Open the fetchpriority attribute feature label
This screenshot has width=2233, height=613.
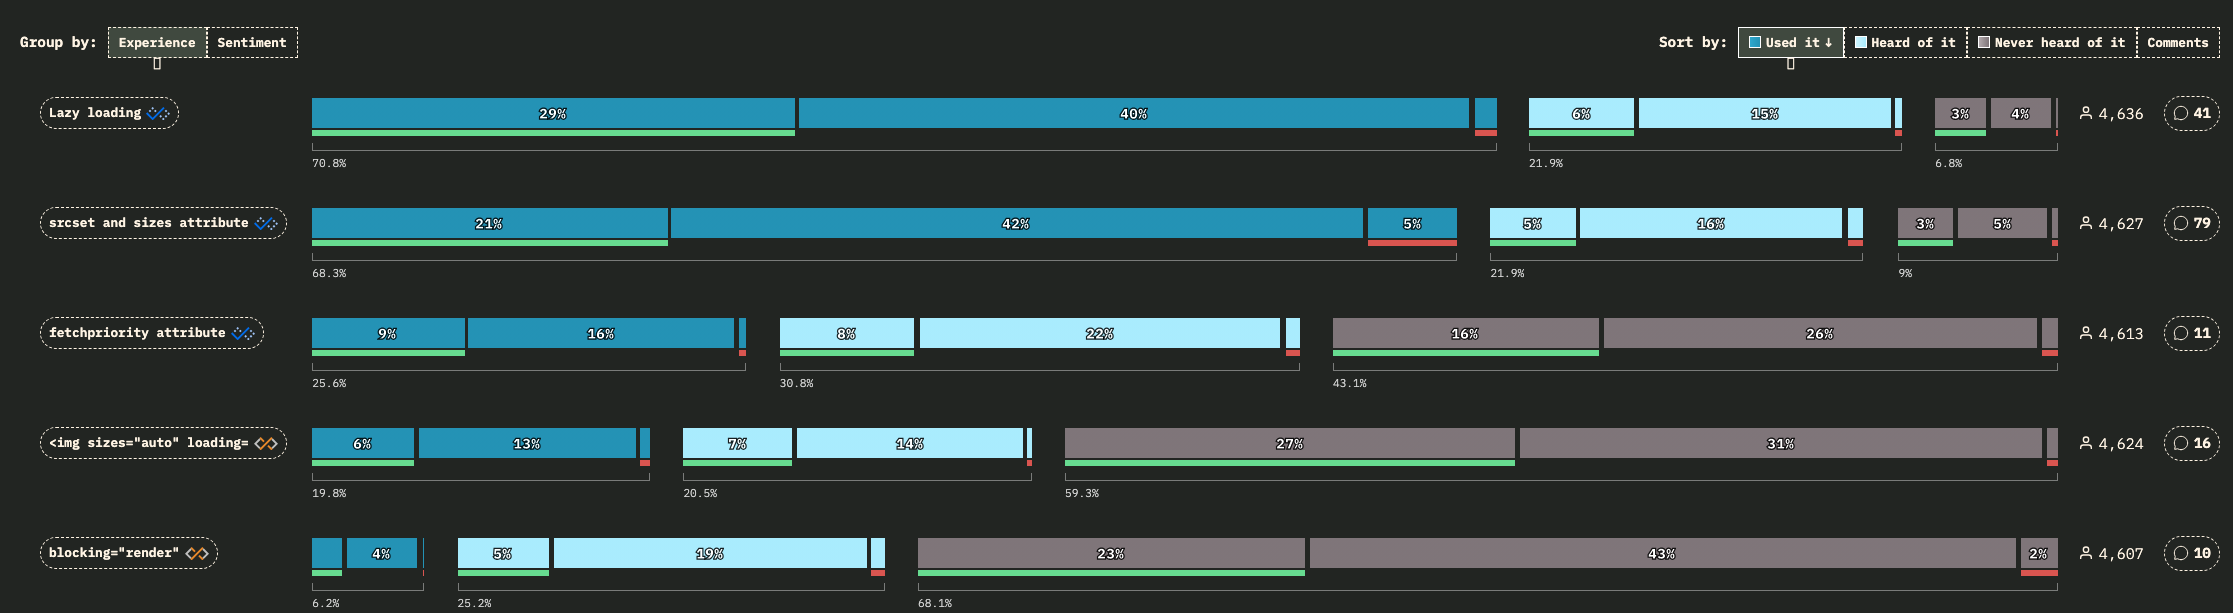[x=137, y=333]
